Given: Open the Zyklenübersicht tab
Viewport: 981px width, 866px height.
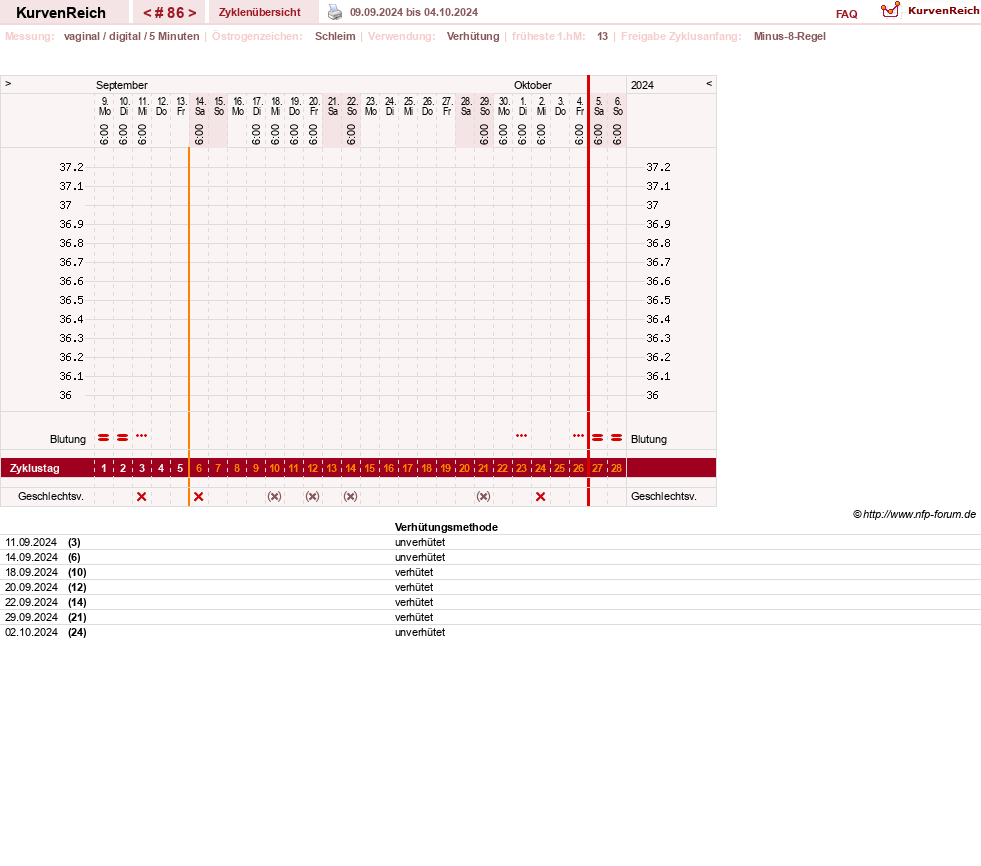Looking at the screenshot, I should tap(260, 12).
